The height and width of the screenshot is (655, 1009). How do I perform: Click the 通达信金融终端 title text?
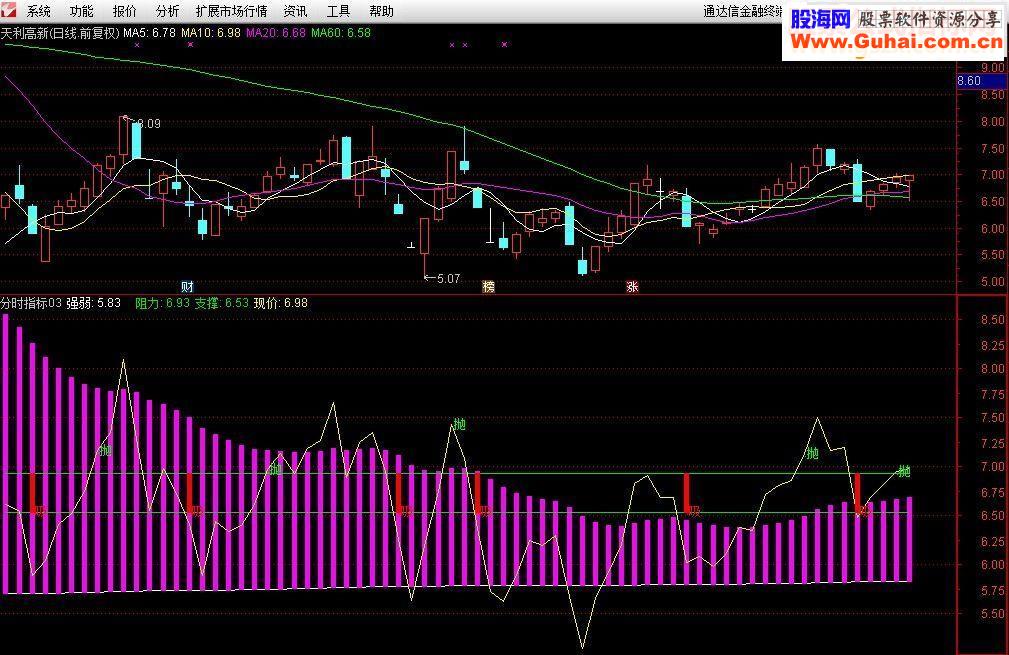(743, 11)
